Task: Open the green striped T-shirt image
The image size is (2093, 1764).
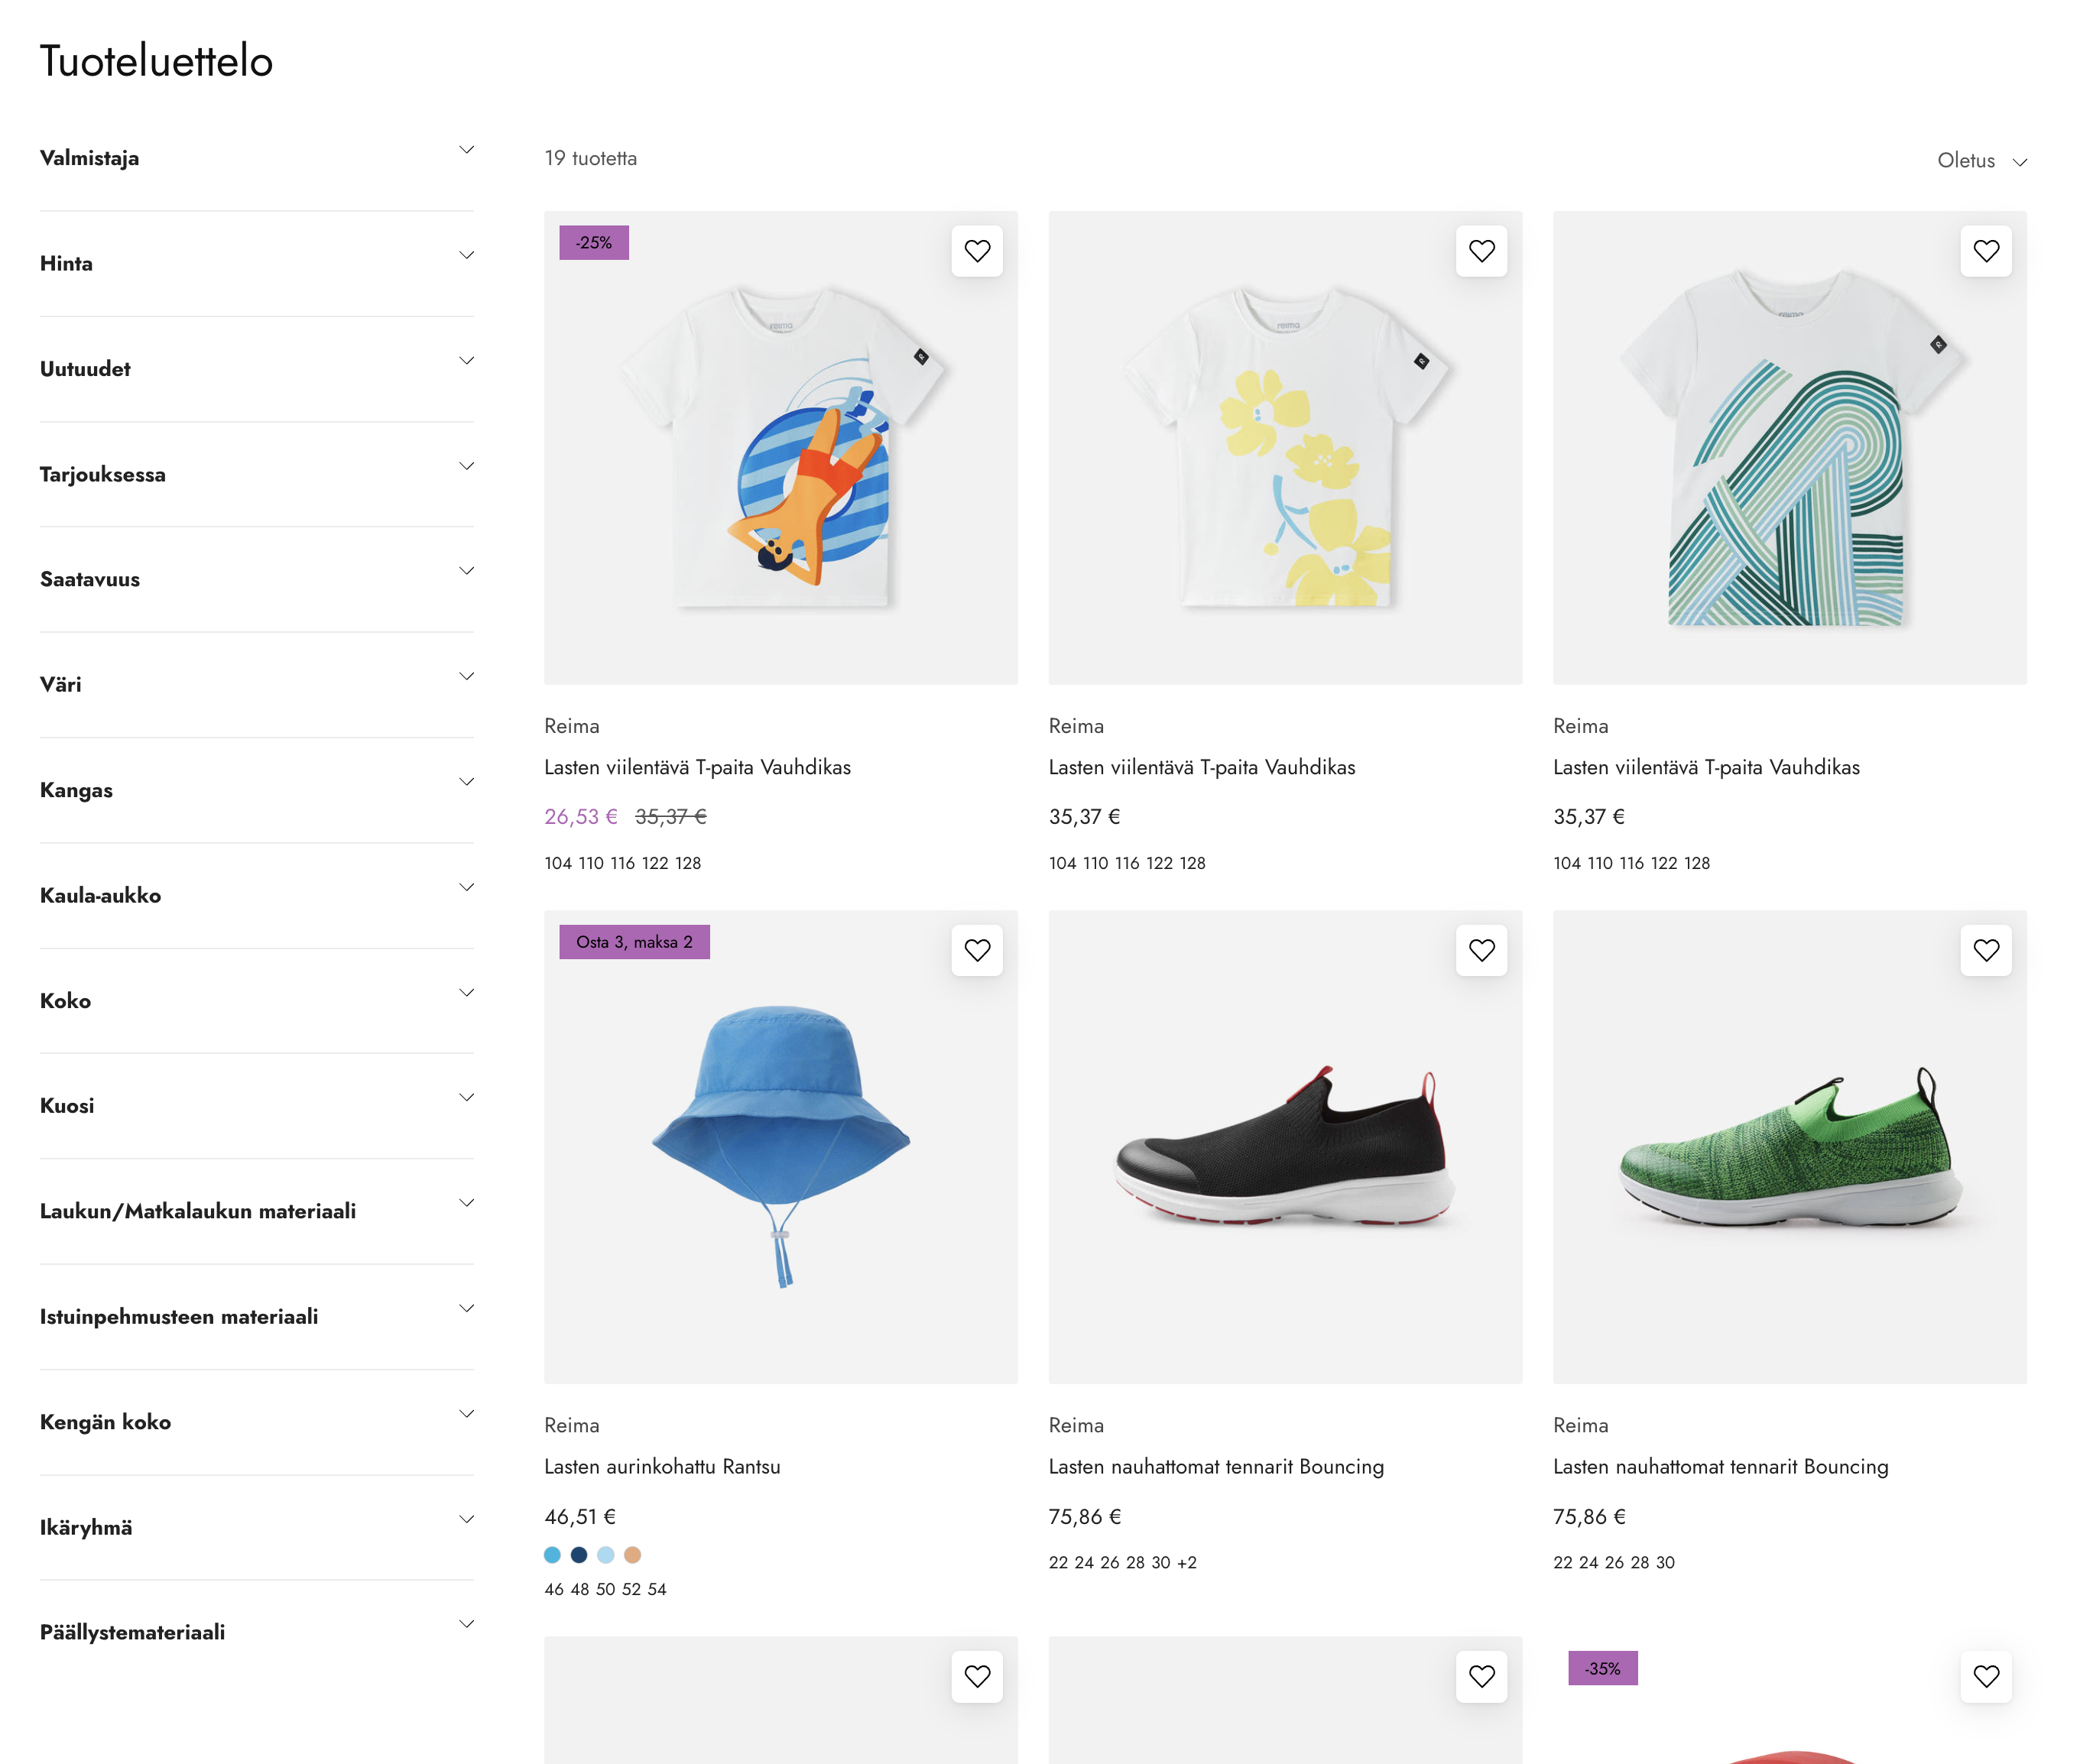Action: click(1789, 448)
